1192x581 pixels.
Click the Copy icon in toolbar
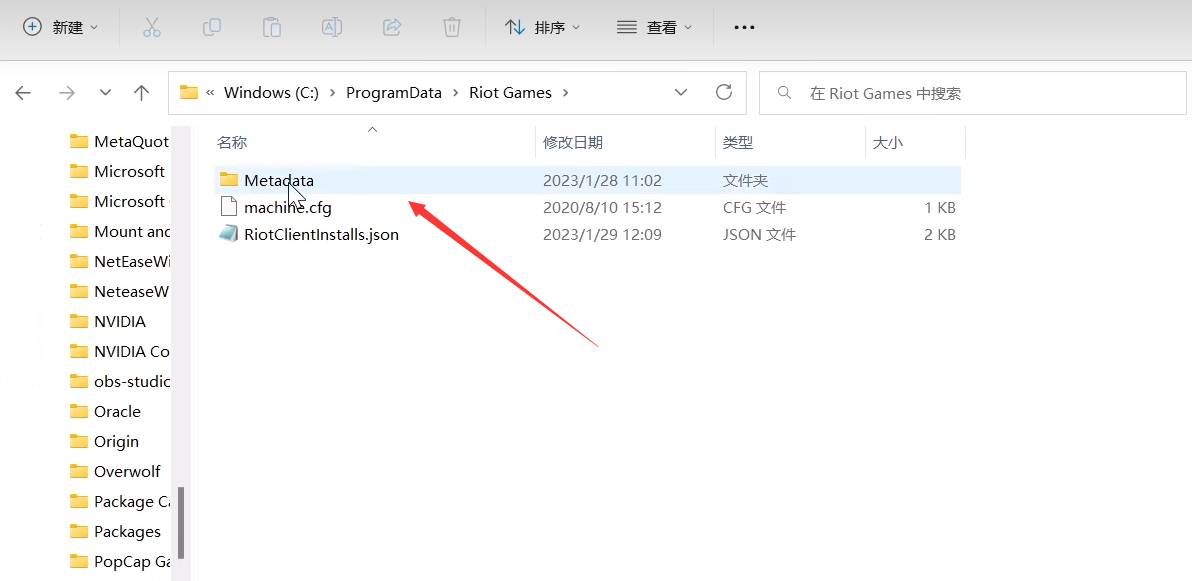pyautogui.click(x=211, y=27)
